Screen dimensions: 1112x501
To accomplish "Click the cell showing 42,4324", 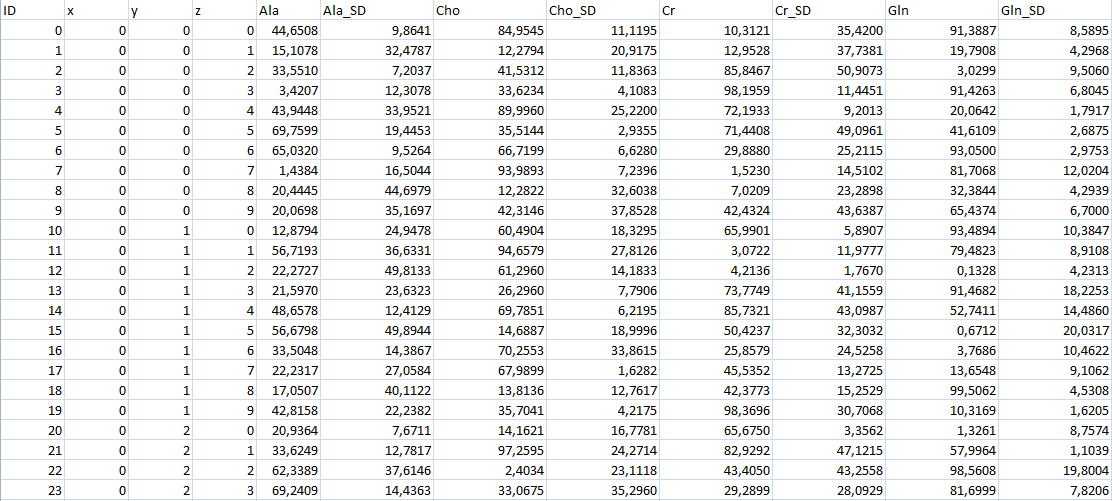I will (x=714, y=209).
